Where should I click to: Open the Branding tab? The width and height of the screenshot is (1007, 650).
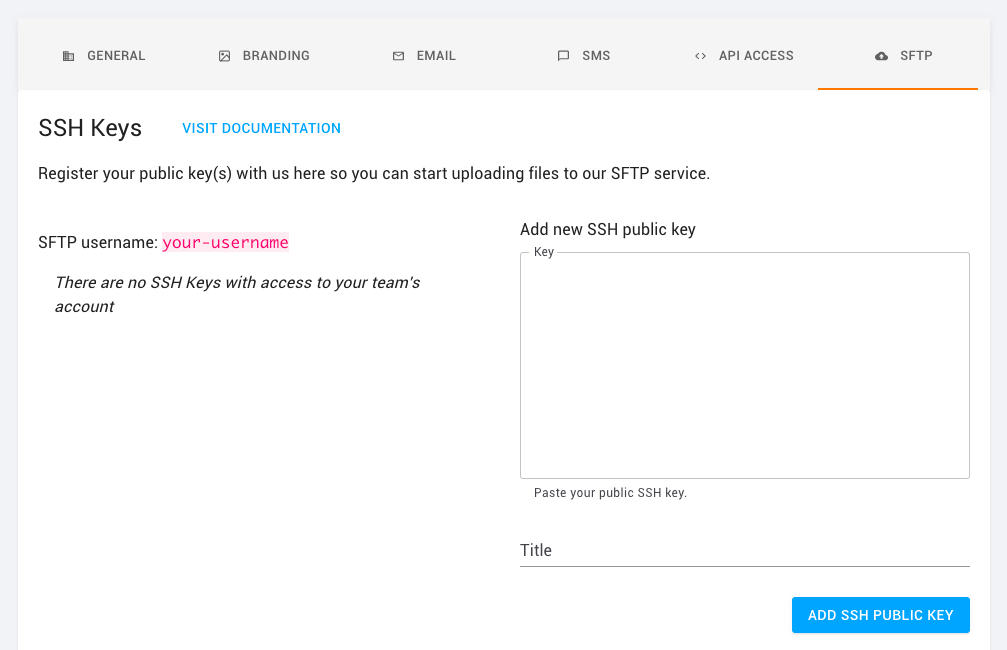tap(276, 56)
